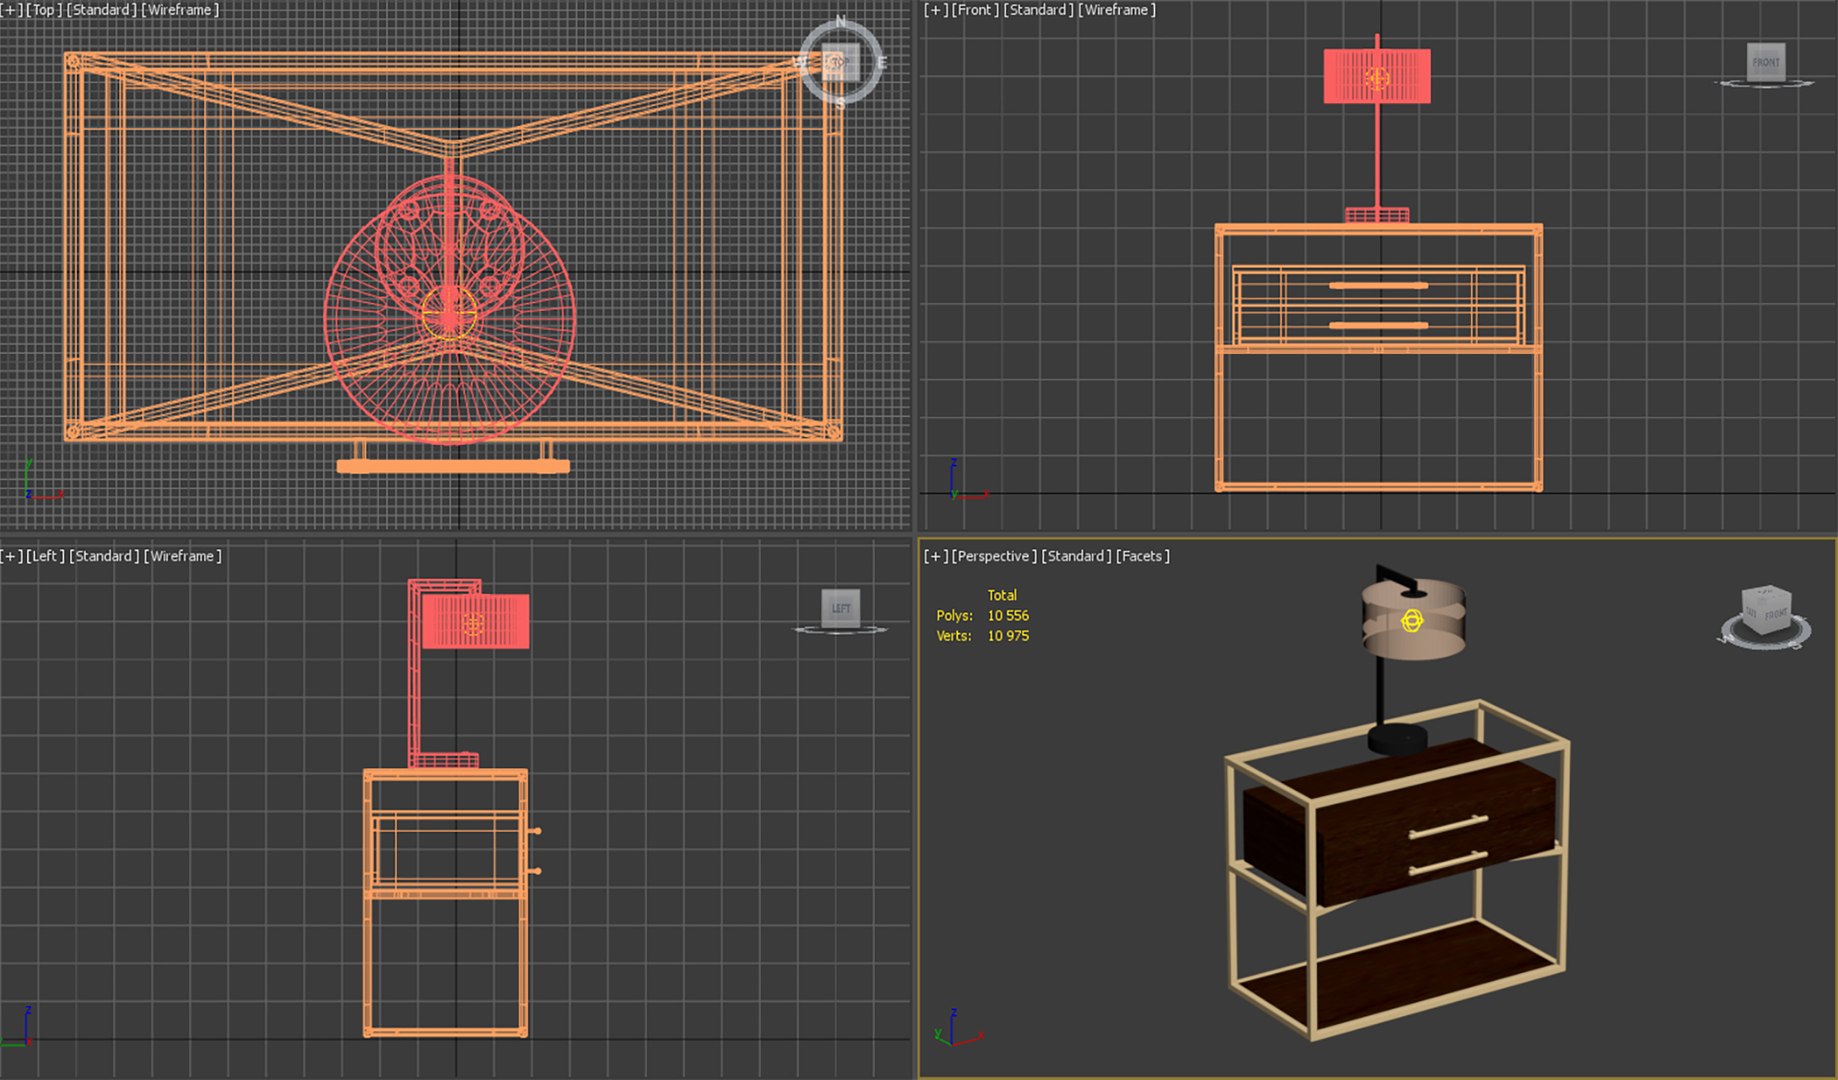Open [Wireframe] shading menu in Left viewport
This screenshot has height=1080, width=1838.
[183, 556]
